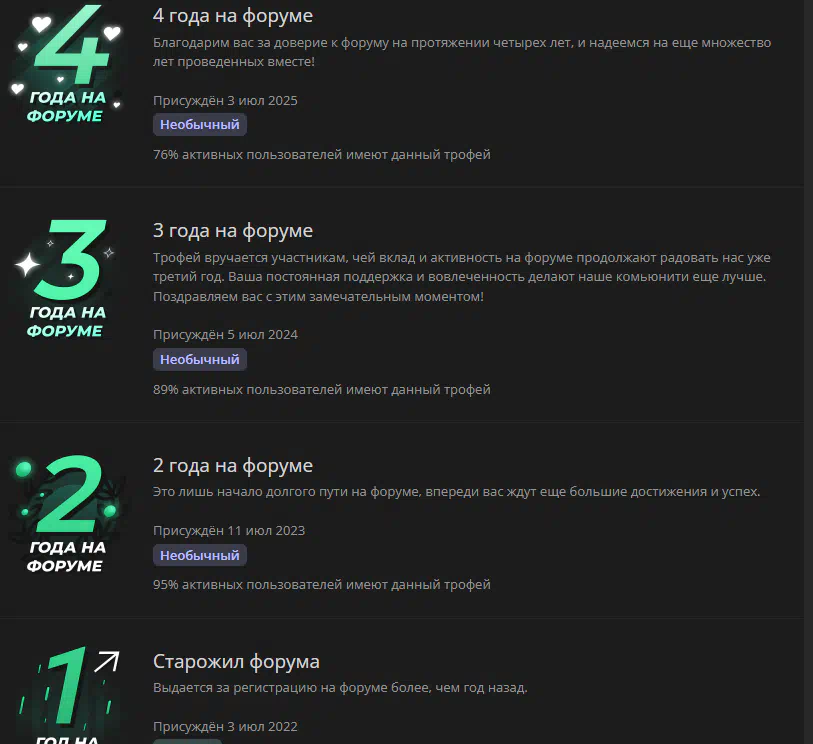Screen dimensions: 813x744
Task: Click the 1 год на форуме trophy badge
Action: click(69, 694)
